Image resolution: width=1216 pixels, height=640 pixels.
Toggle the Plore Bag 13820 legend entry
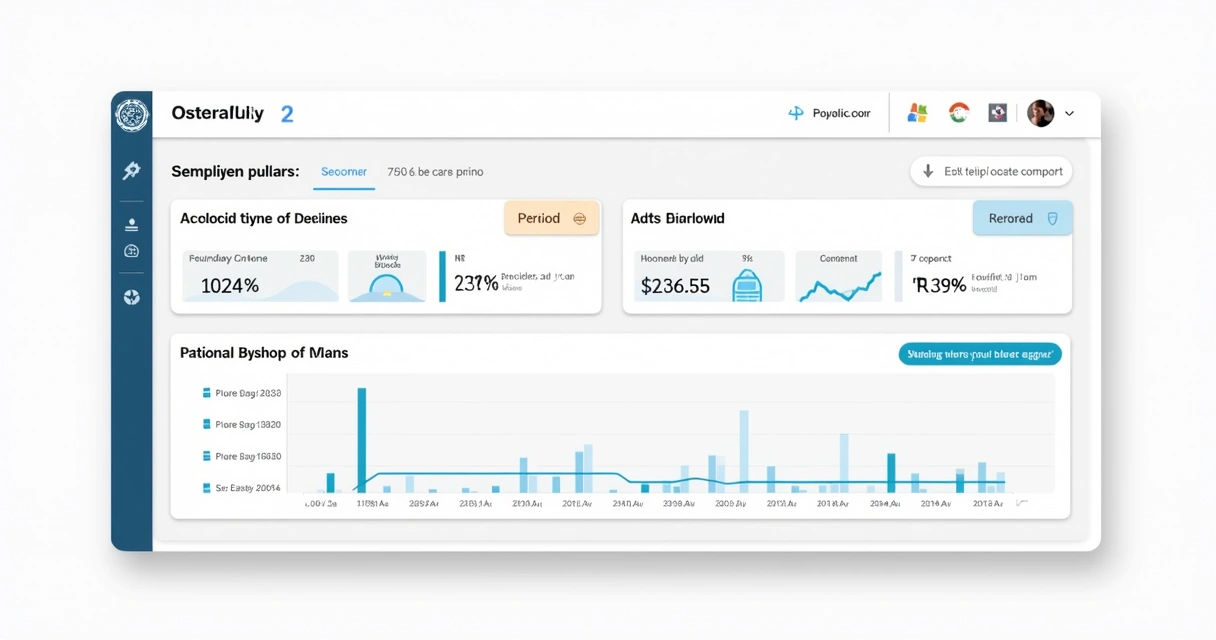tap(240, 424)
